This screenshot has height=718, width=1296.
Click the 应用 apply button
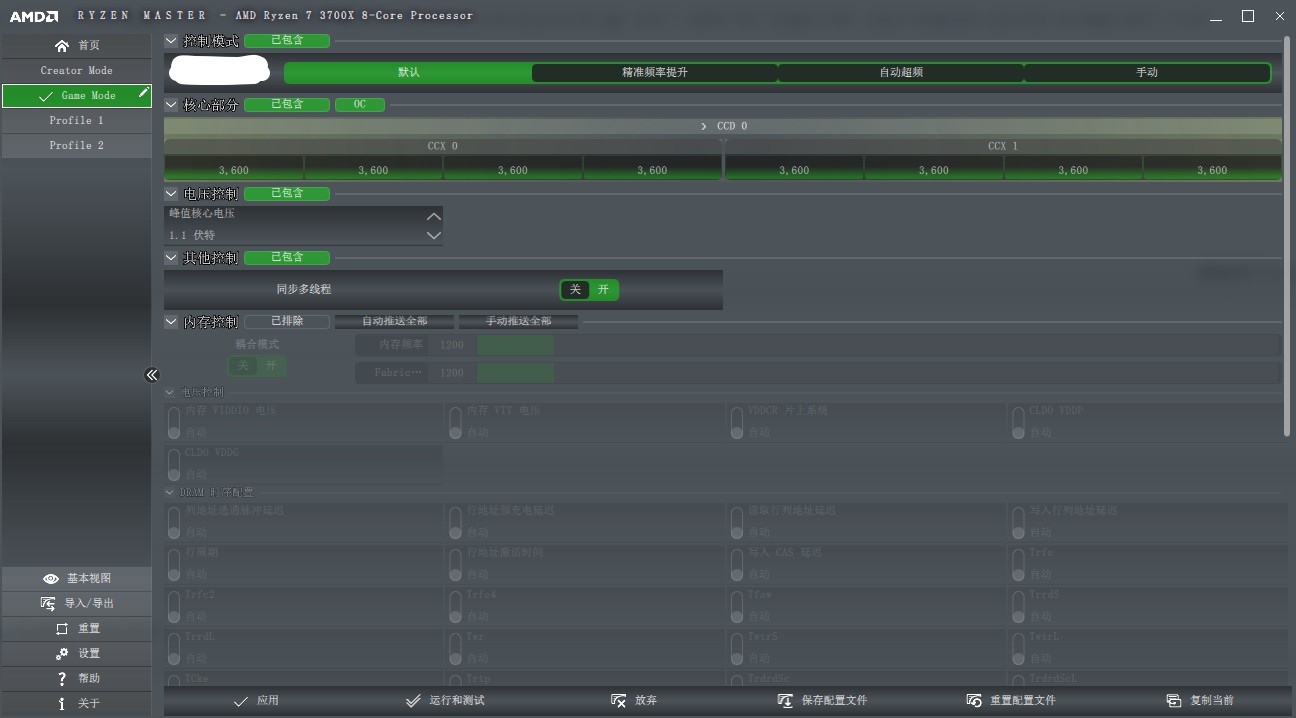[x=256, y=701]
